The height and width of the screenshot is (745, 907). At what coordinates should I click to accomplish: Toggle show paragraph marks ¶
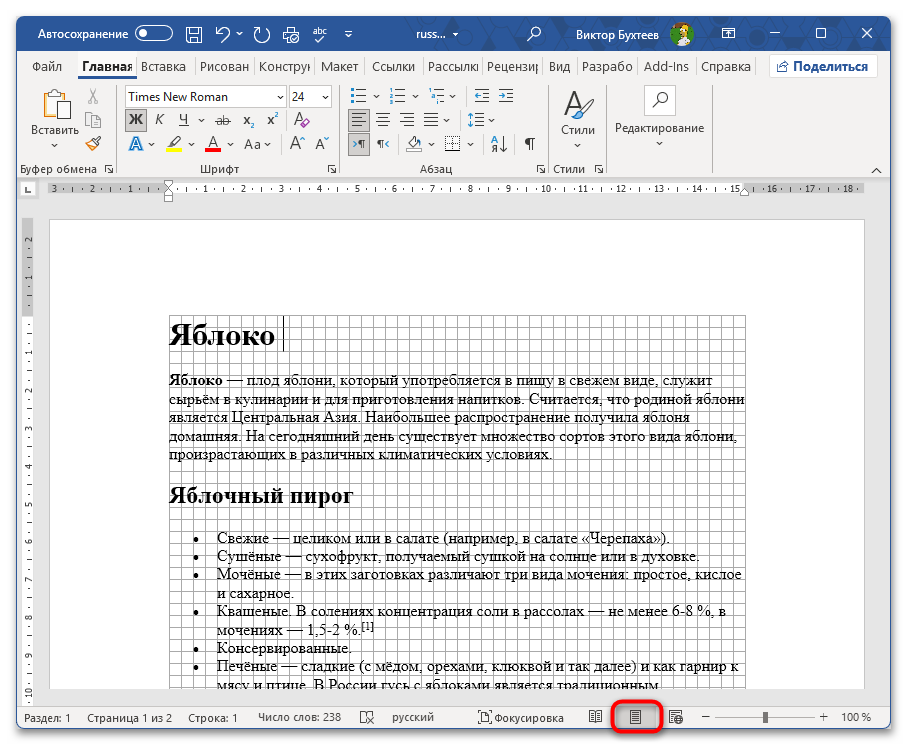[x=529, y=144]
